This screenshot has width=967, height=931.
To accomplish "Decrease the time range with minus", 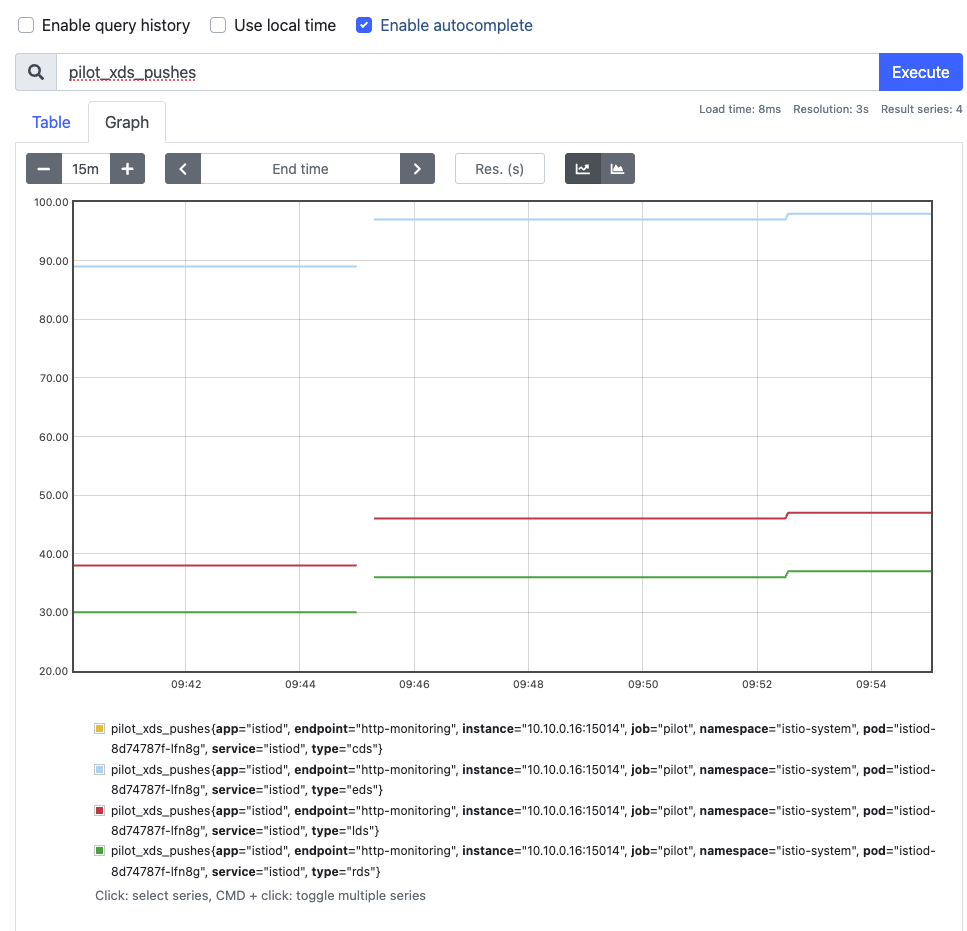I will (44, 169).
